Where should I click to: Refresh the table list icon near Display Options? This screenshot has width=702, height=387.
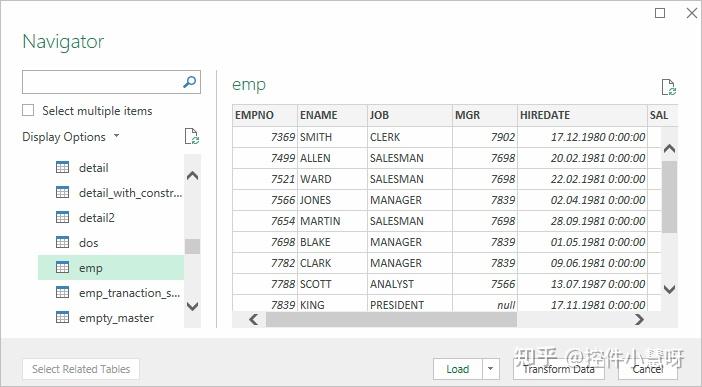coord(192,136)
